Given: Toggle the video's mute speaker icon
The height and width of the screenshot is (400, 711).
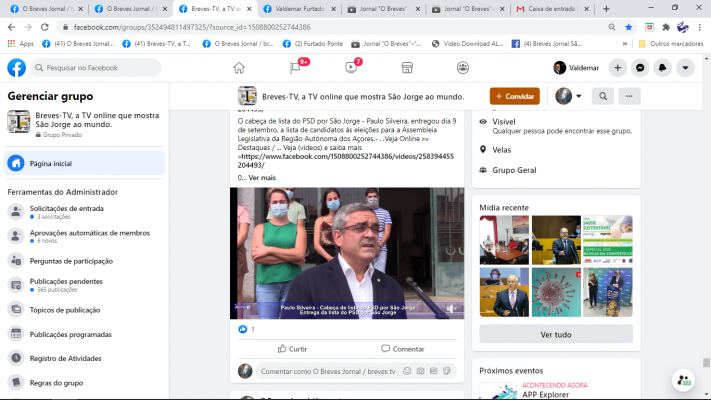Looking at the screenshot, I should (x=453, y=310).
